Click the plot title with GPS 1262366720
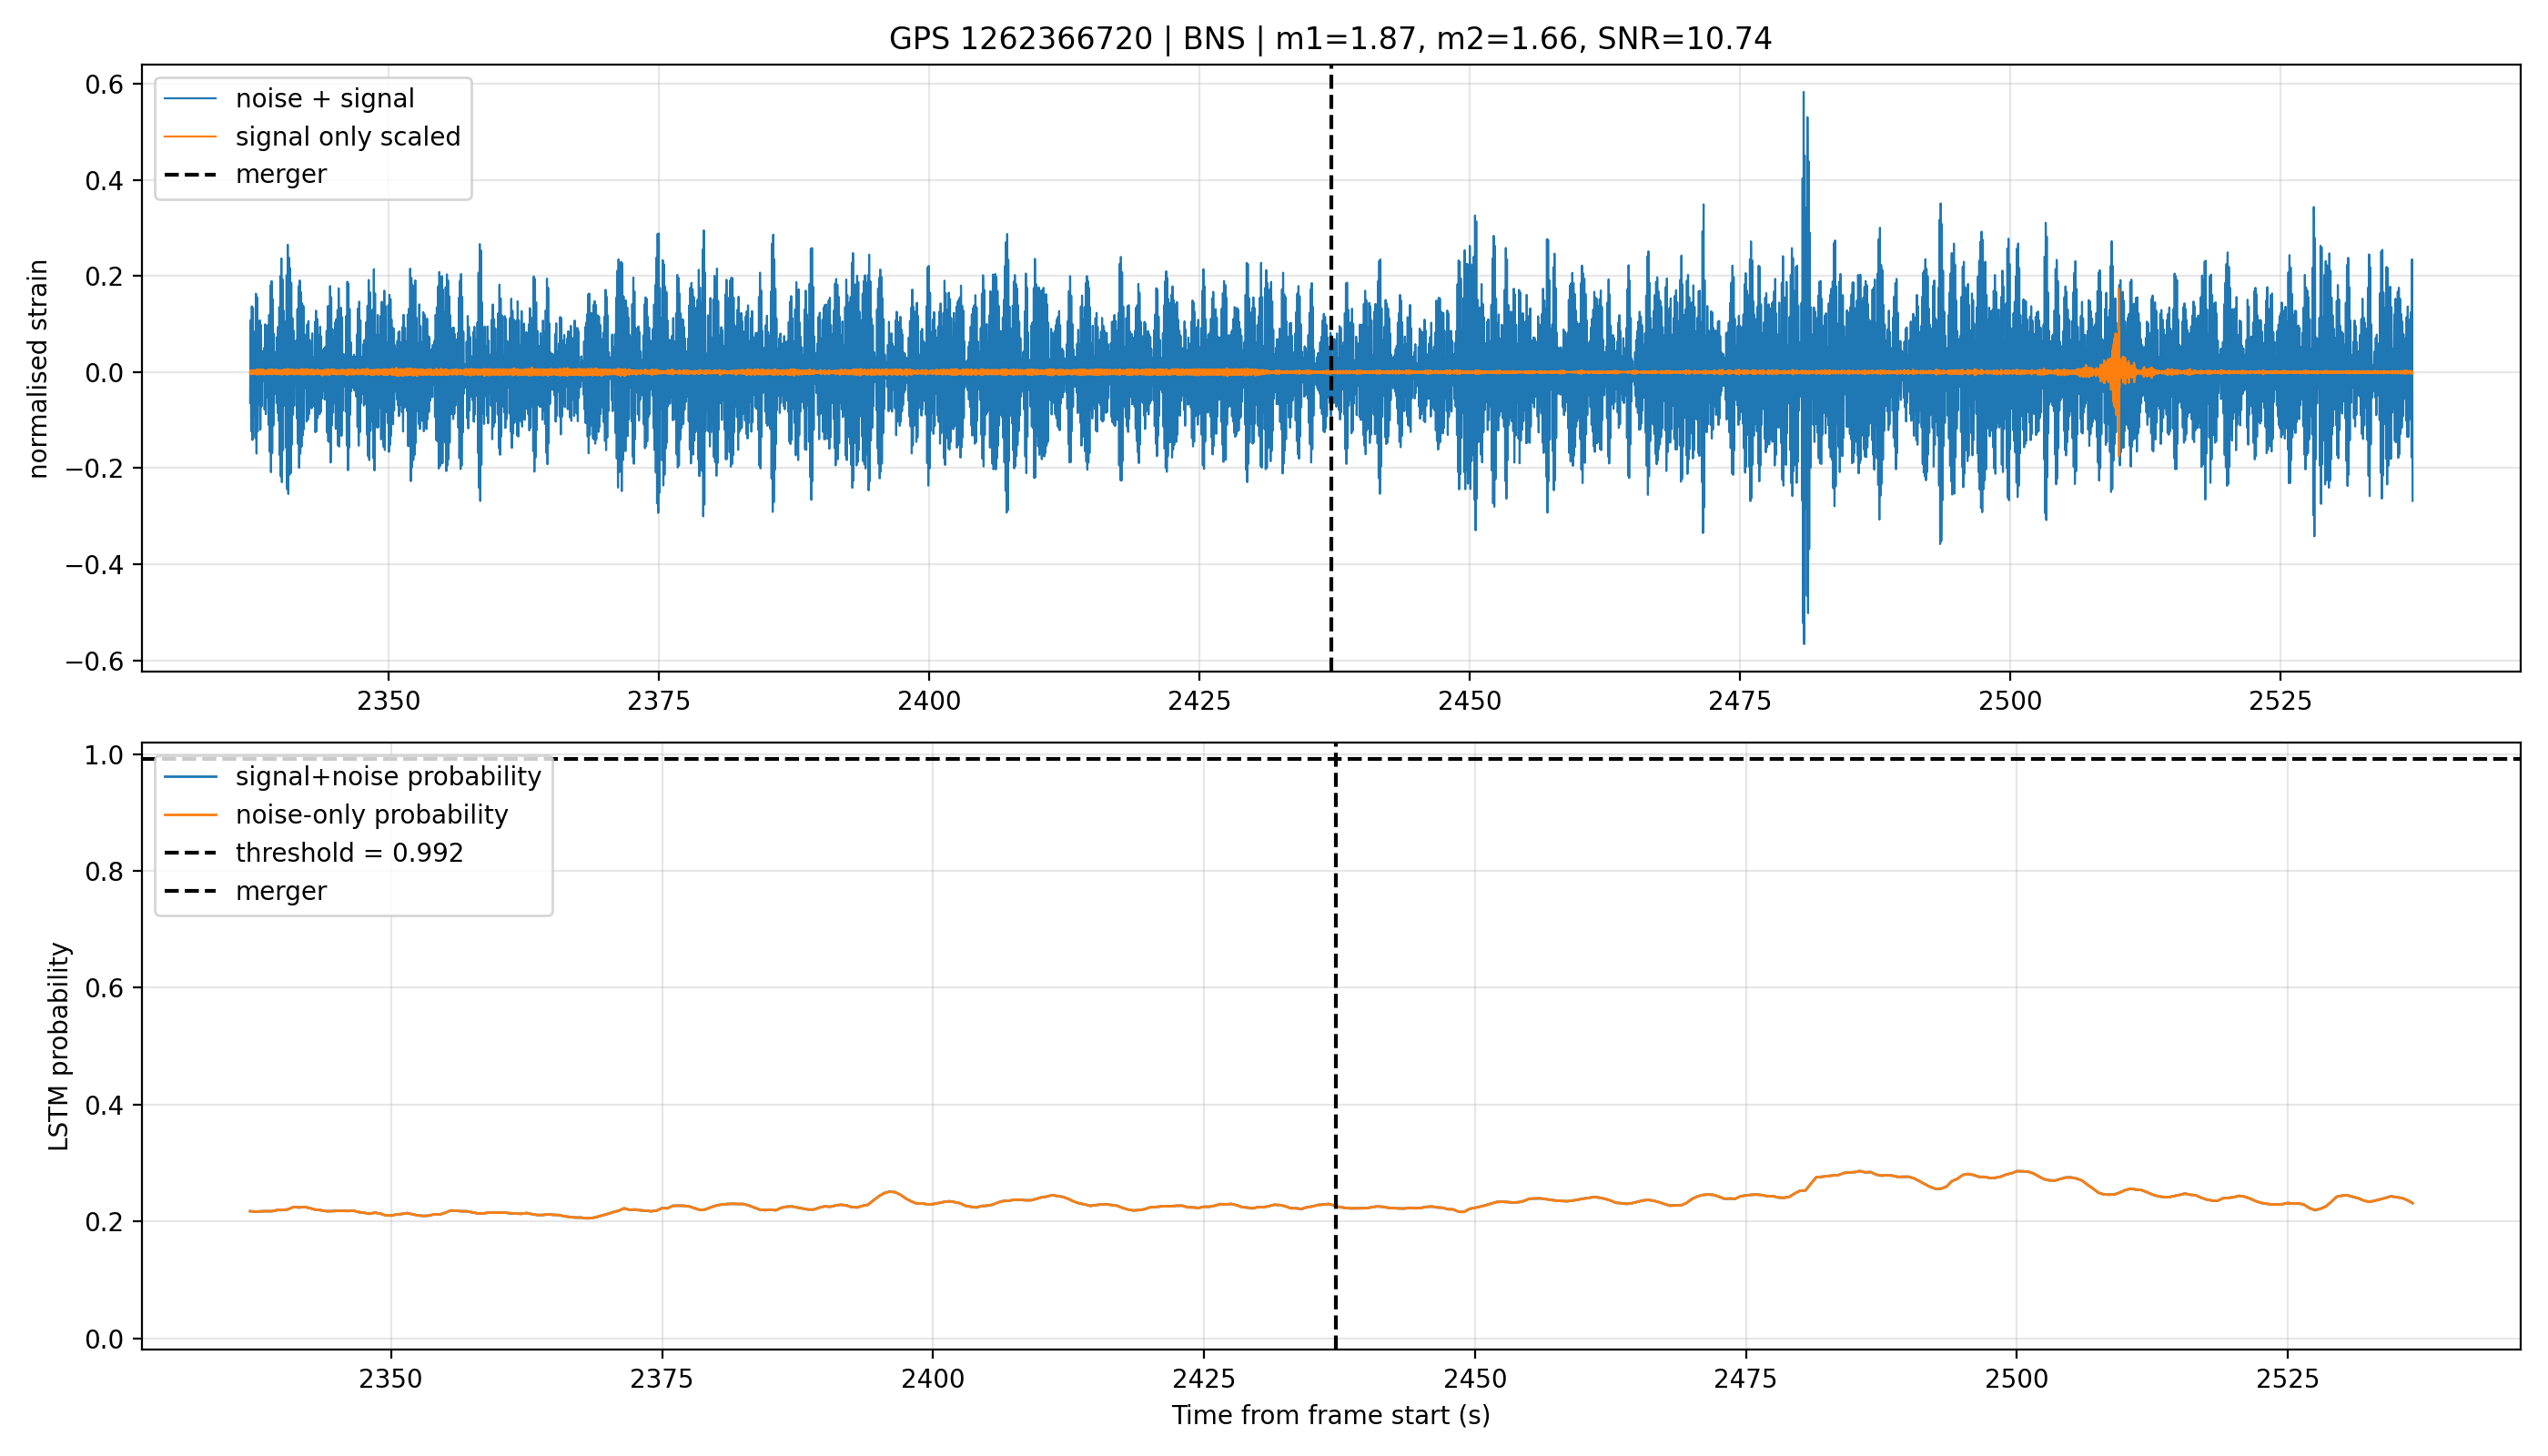This screenshot has height=1456, width=2548. [x=1330, y=38]
